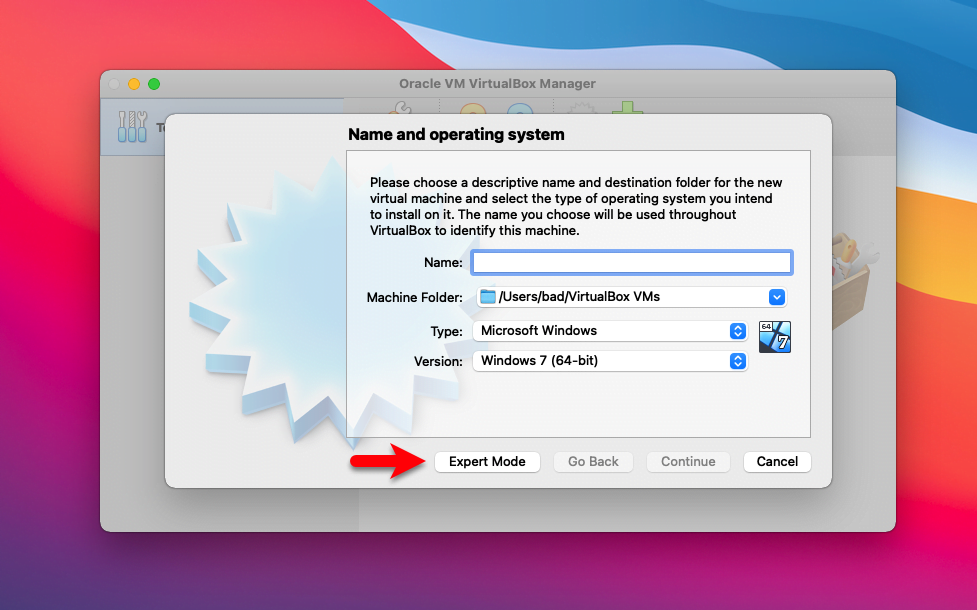Click the Name and operating system heading
The width and height of the screenshot is (977, 610).
click(x=456, y=135)
